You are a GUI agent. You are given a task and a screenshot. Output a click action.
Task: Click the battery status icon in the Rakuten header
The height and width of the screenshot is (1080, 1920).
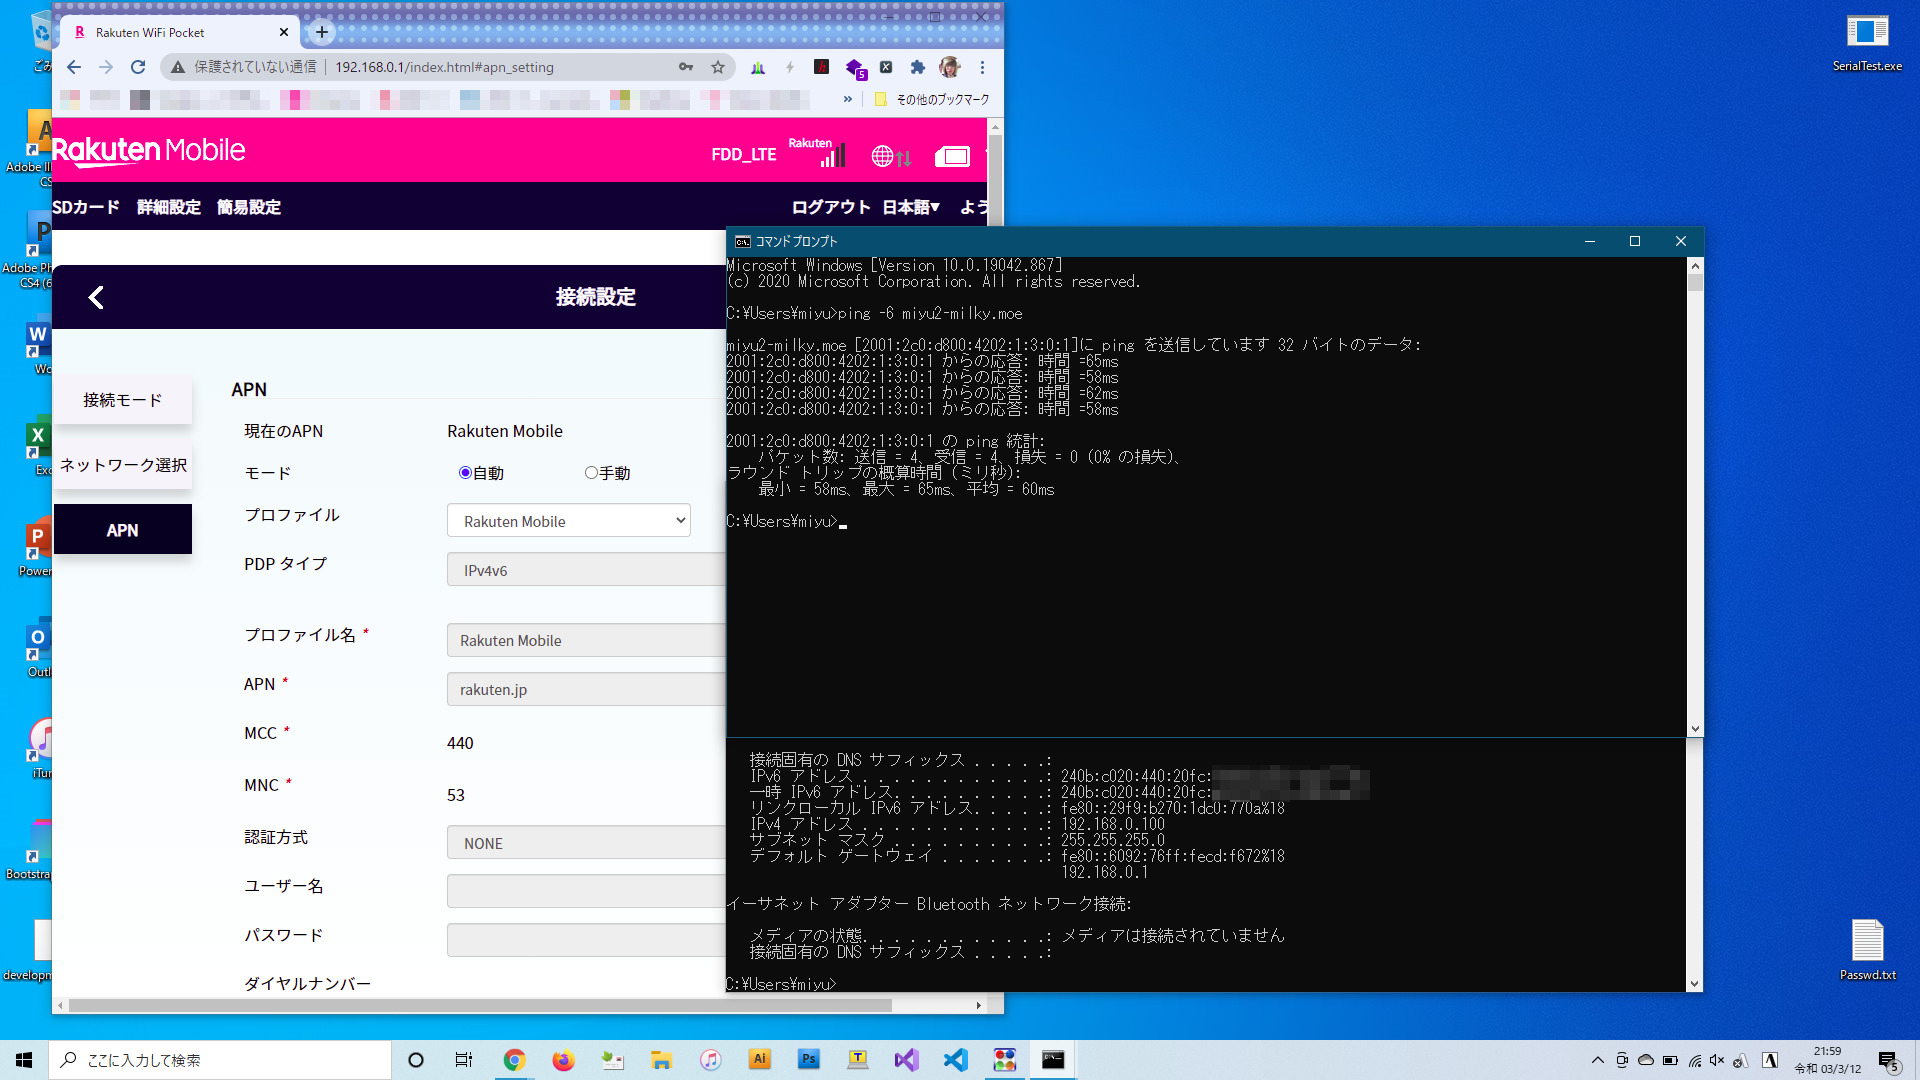coord(952,157)
